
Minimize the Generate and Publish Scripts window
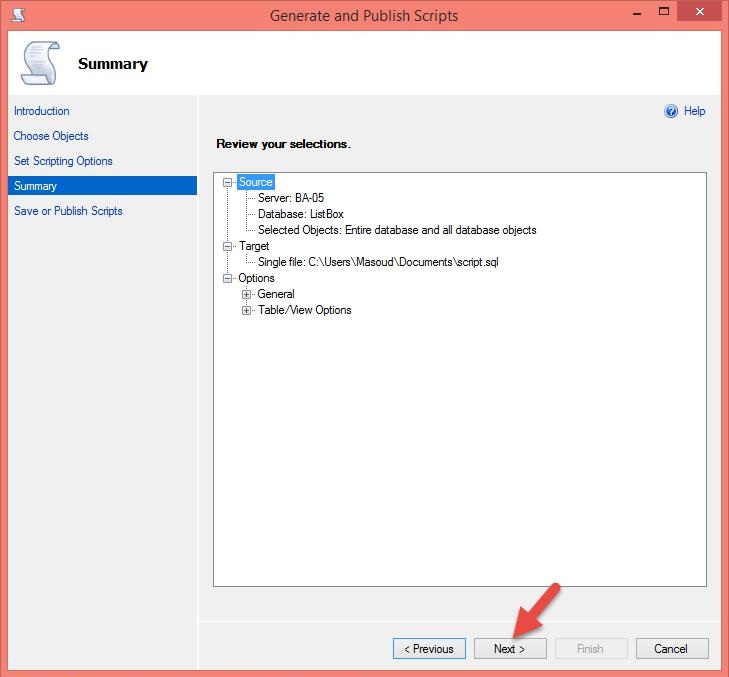[x=637, y=13]
